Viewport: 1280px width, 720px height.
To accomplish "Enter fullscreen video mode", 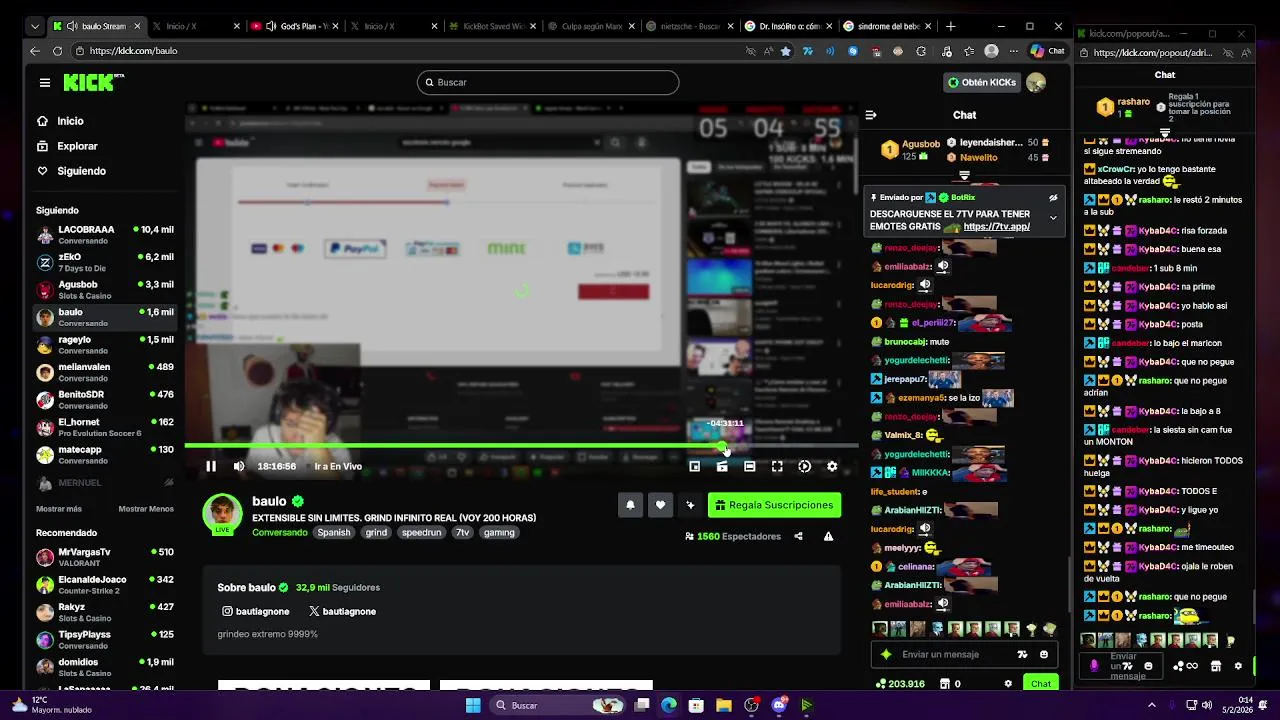I will (777, 466).
